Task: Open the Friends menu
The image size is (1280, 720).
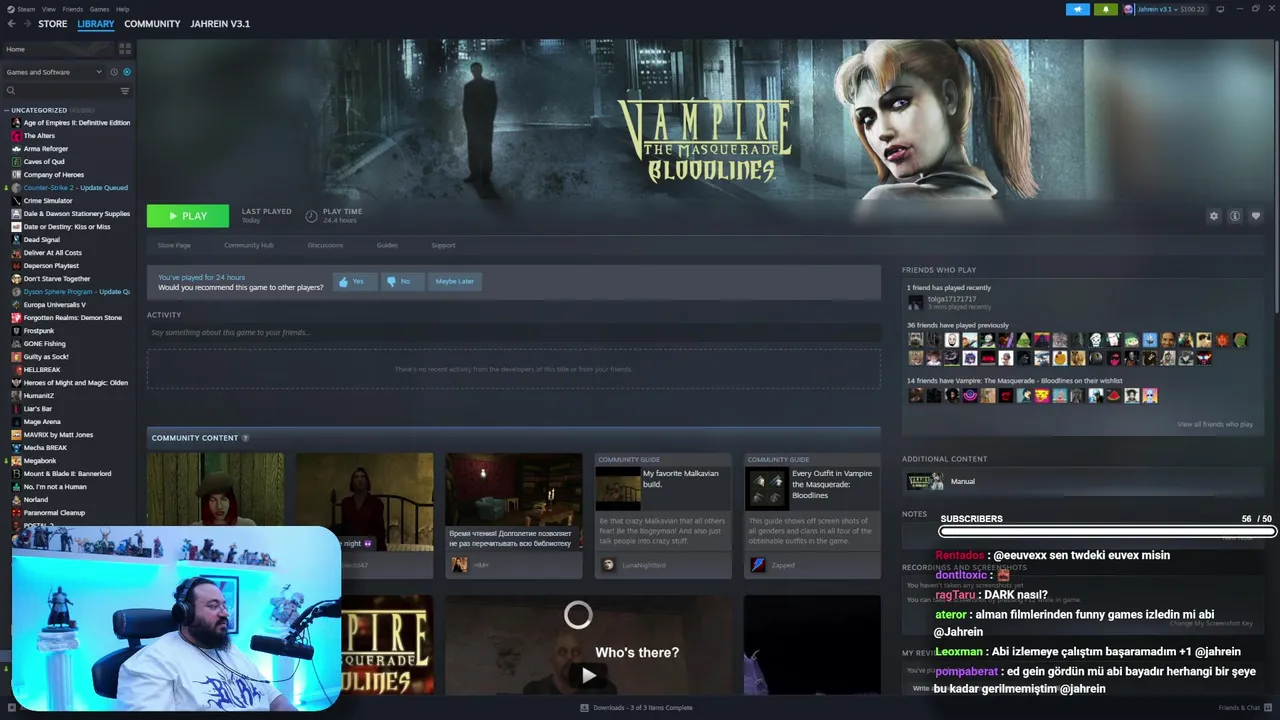Action: click(73, 9)
